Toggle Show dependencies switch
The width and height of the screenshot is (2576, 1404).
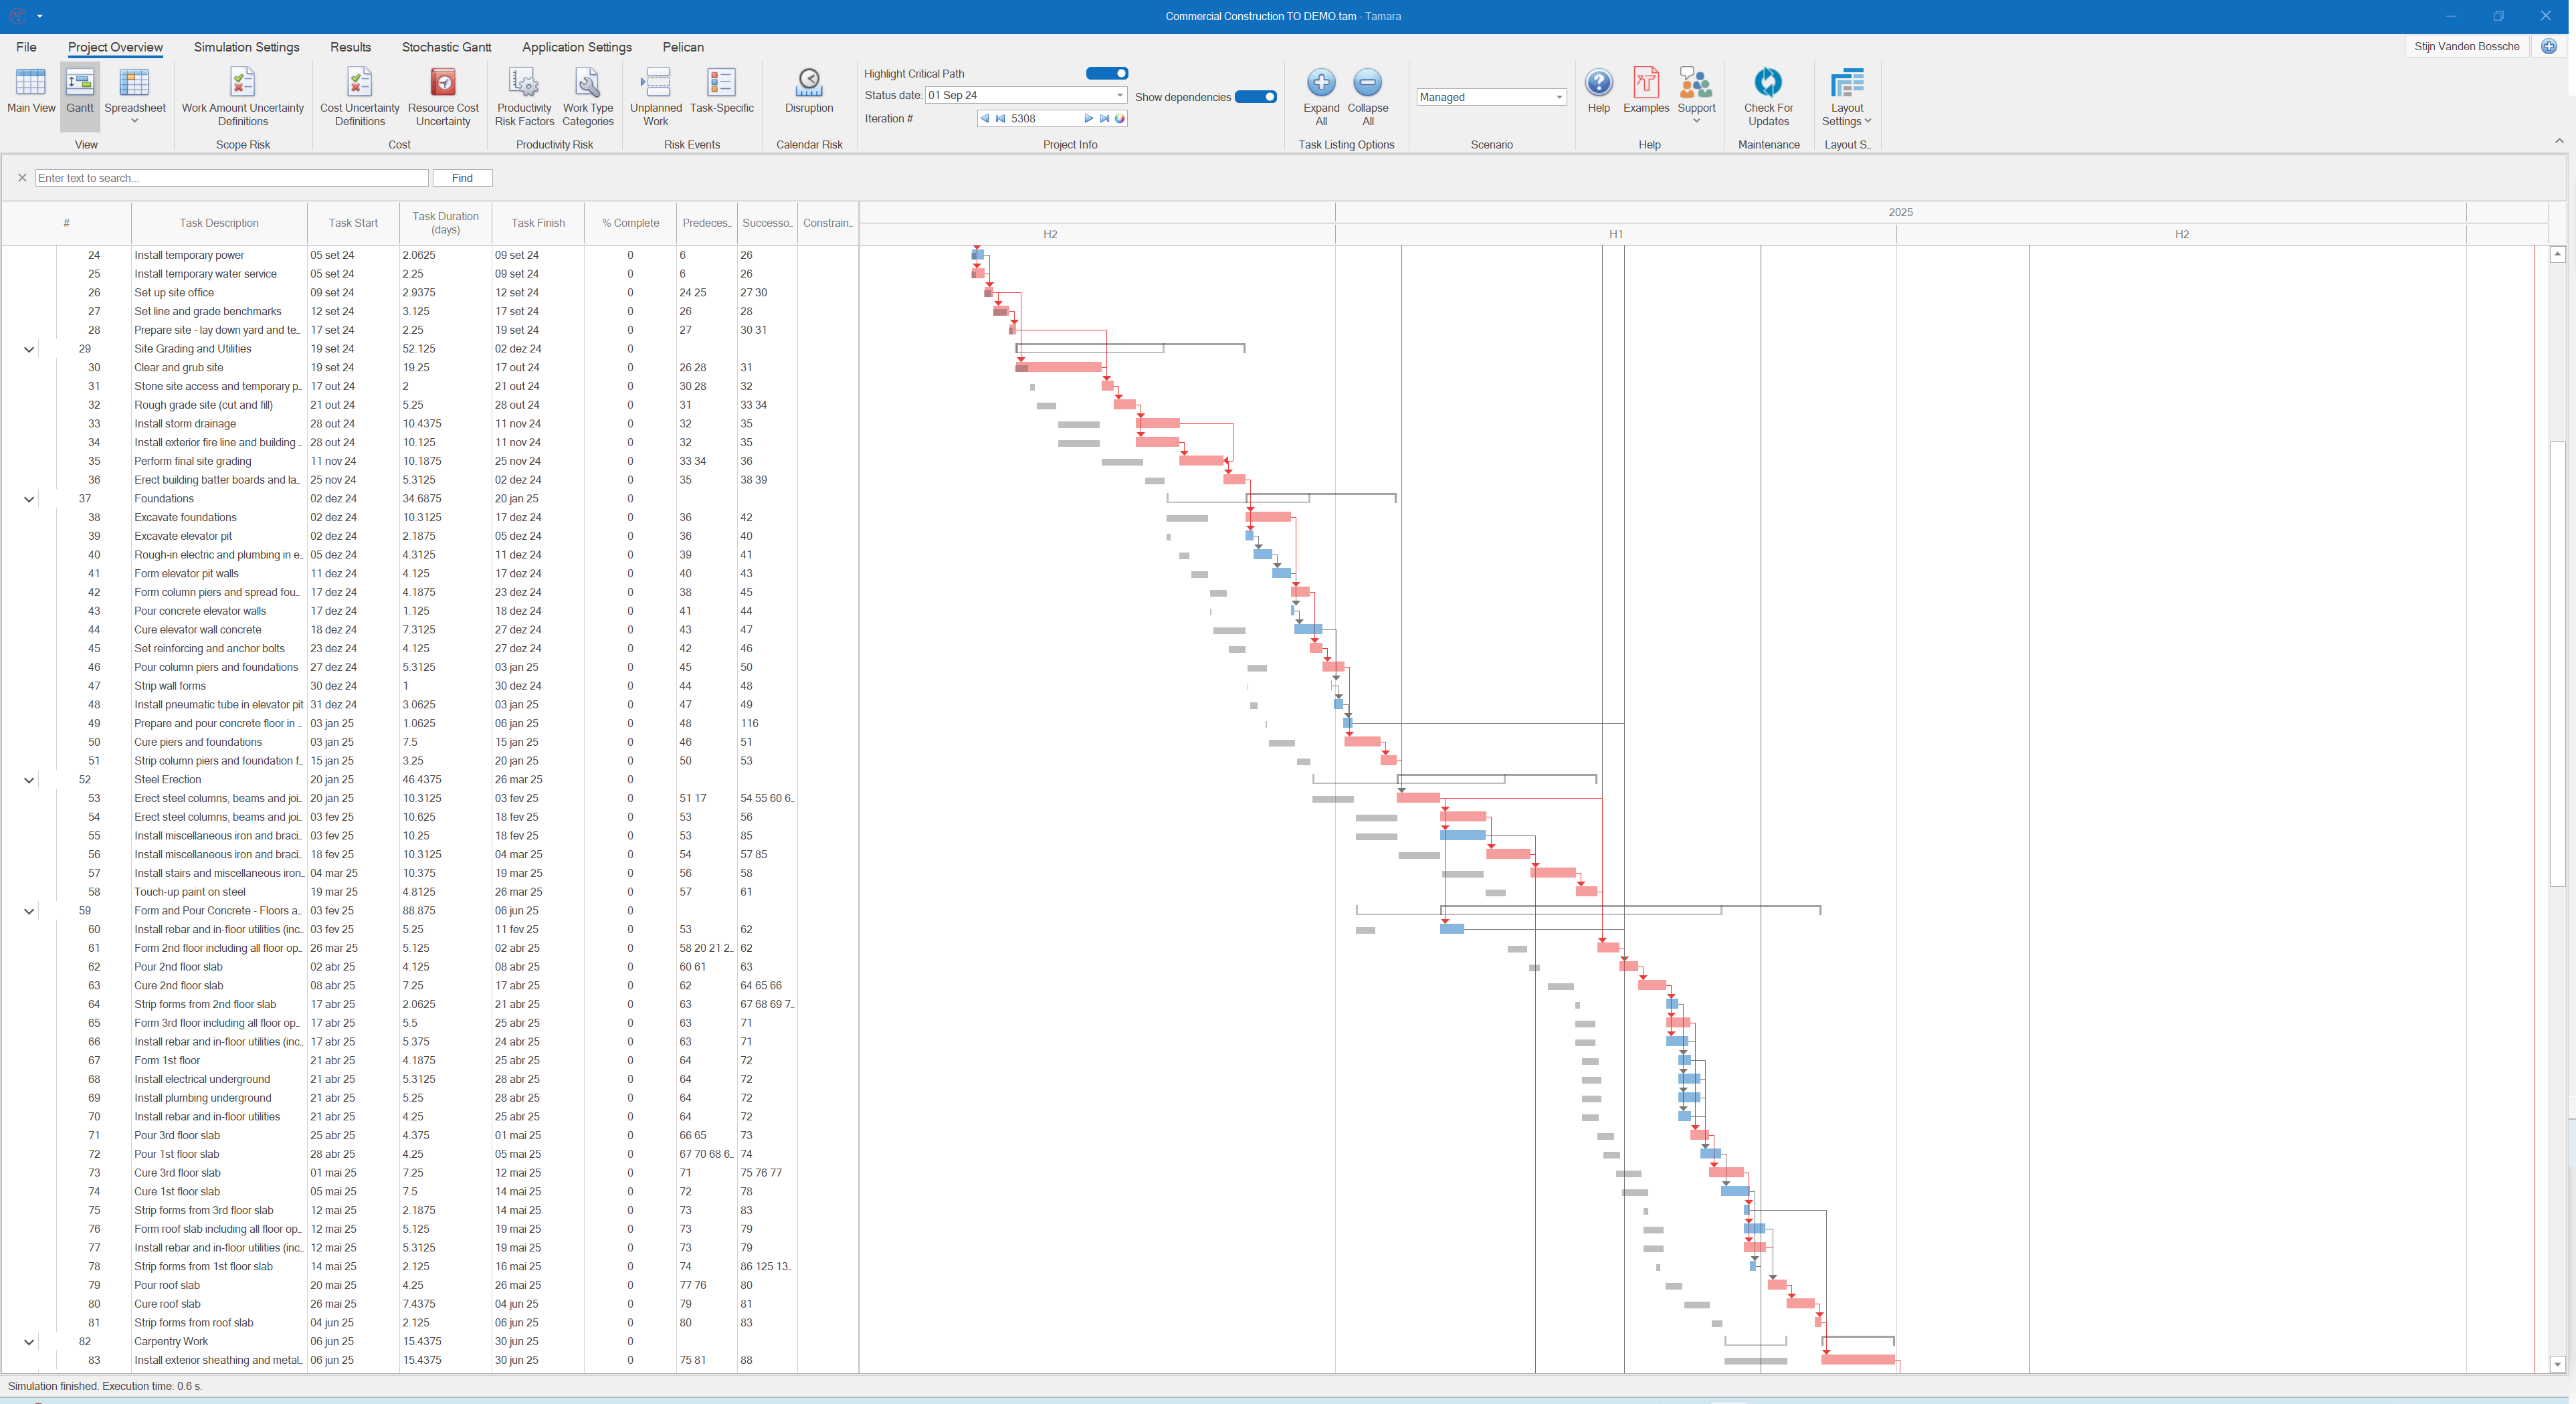click(x=1255, y=97)
